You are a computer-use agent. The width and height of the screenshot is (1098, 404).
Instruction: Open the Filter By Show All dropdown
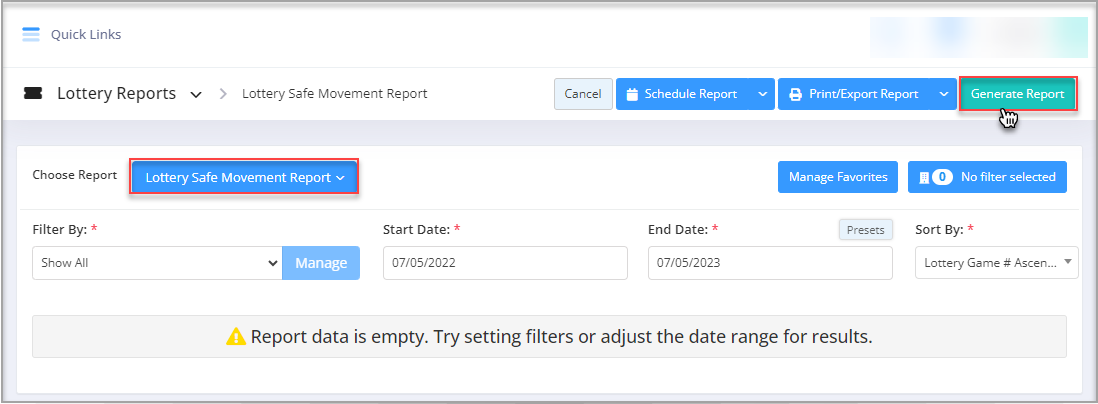[x=158, y=263]
